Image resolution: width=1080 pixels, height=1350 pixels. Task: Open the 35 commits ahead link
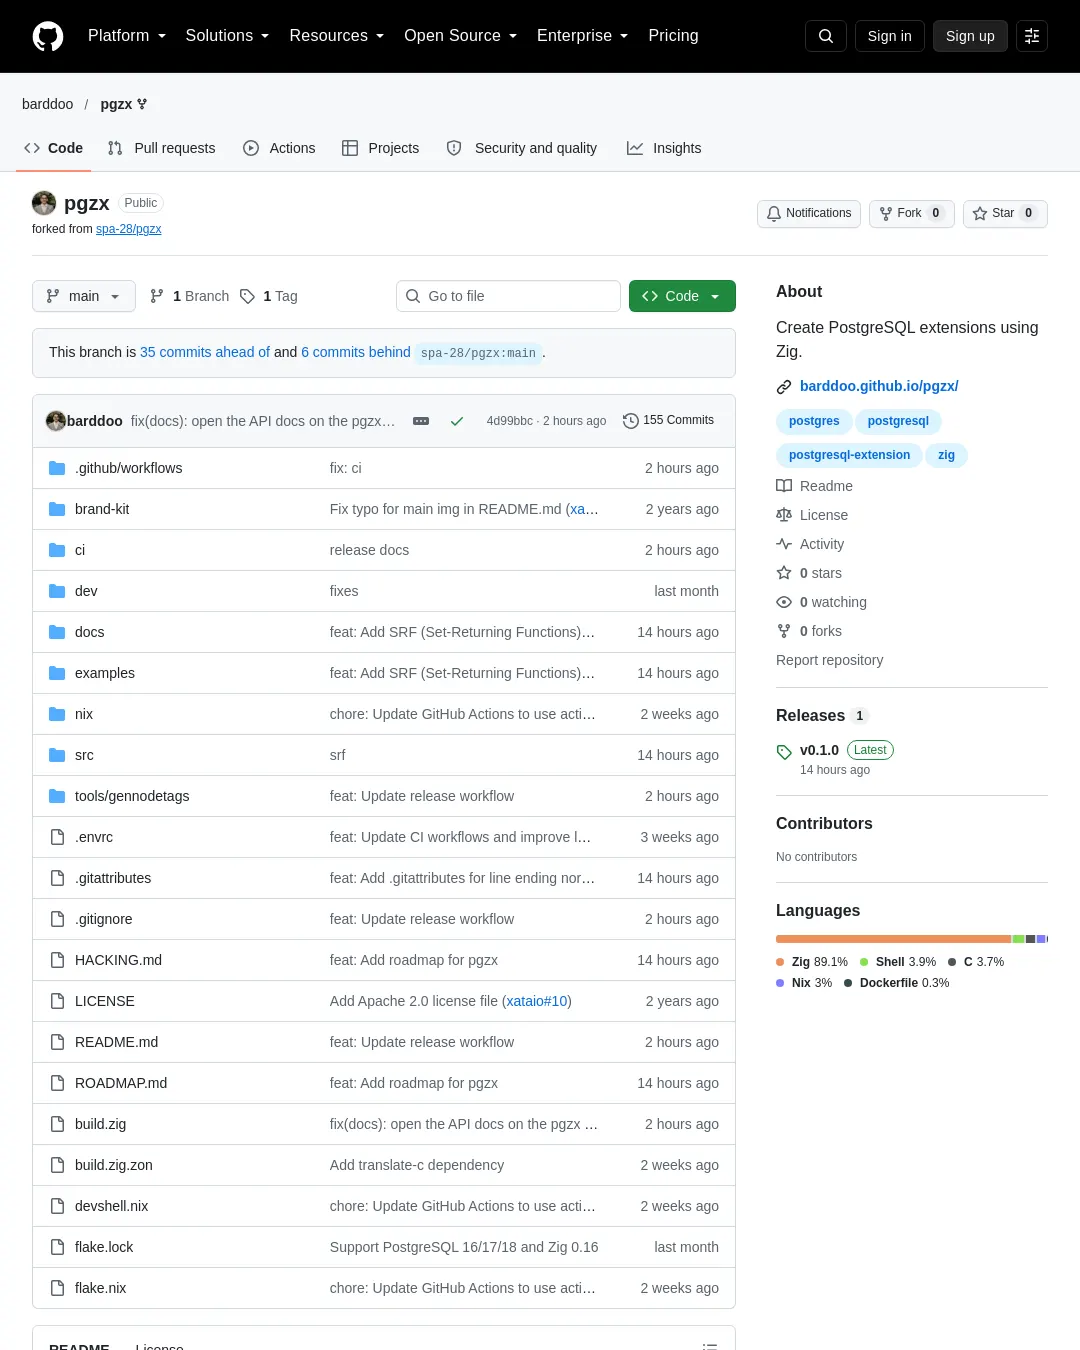(205, 352)
